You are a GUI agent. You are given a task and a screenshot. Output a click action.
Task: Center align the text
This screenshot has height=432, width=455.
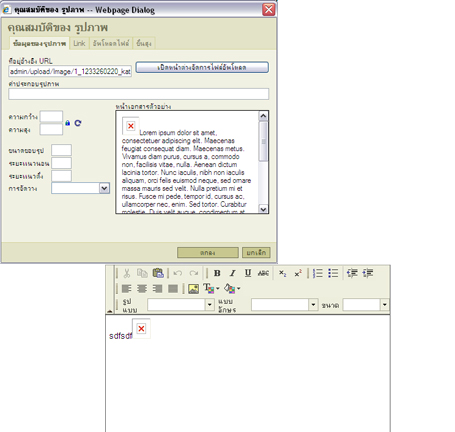[142, 289]
